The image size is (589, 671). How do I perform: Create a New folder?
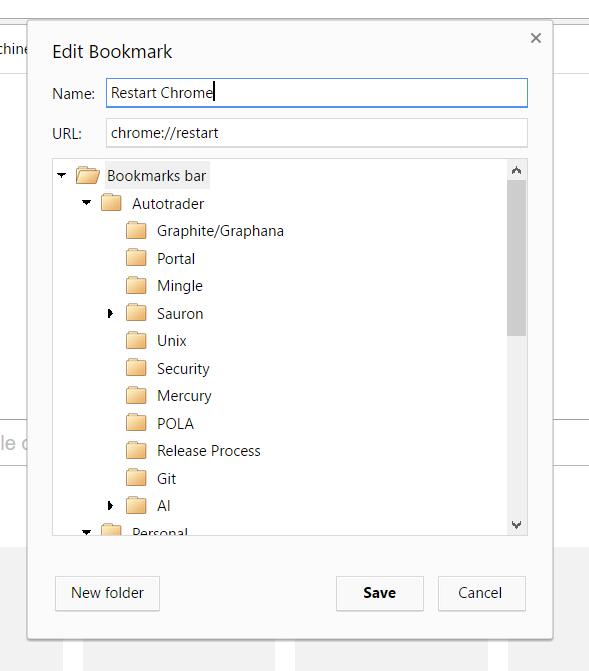[x=107, y=593]
